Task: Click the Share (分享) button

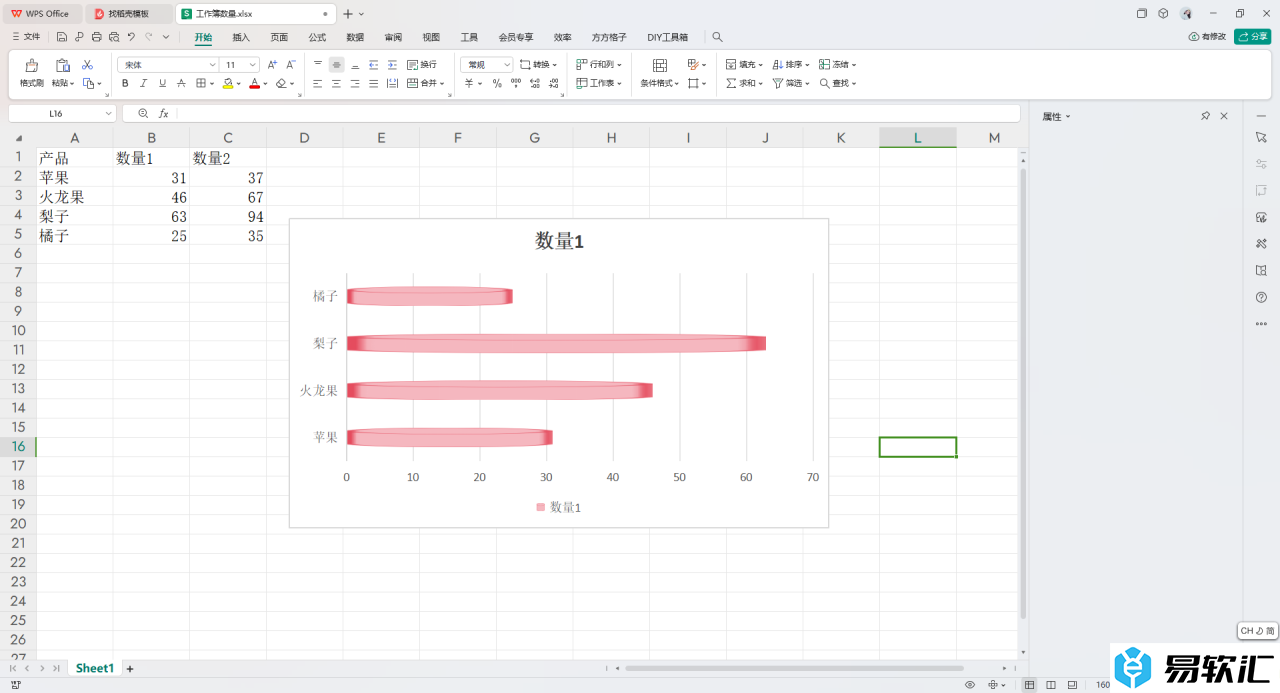Action: (x=1253, y=37)
